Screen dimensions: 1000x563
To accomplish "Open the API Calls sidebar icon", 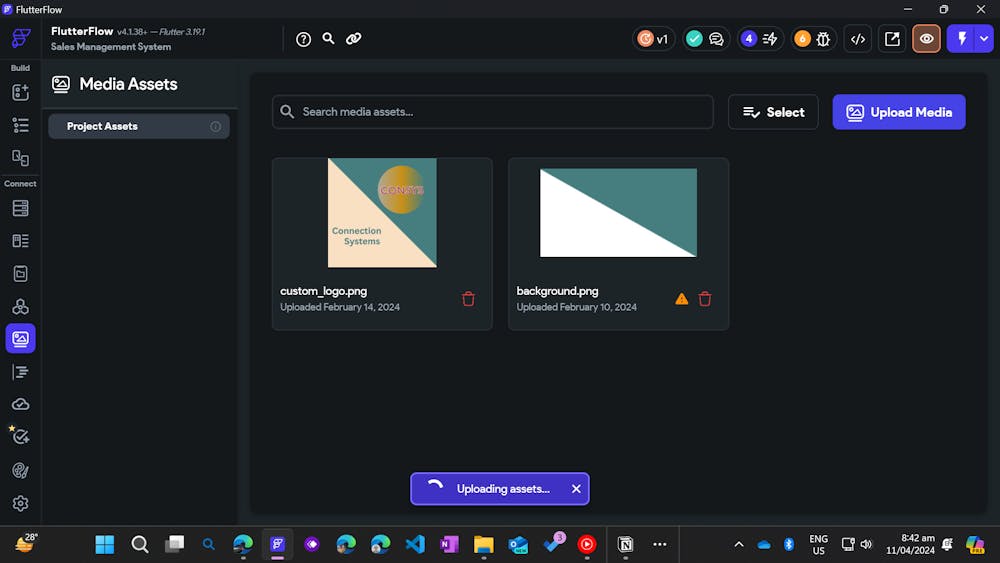I will [x=20, y=274].
